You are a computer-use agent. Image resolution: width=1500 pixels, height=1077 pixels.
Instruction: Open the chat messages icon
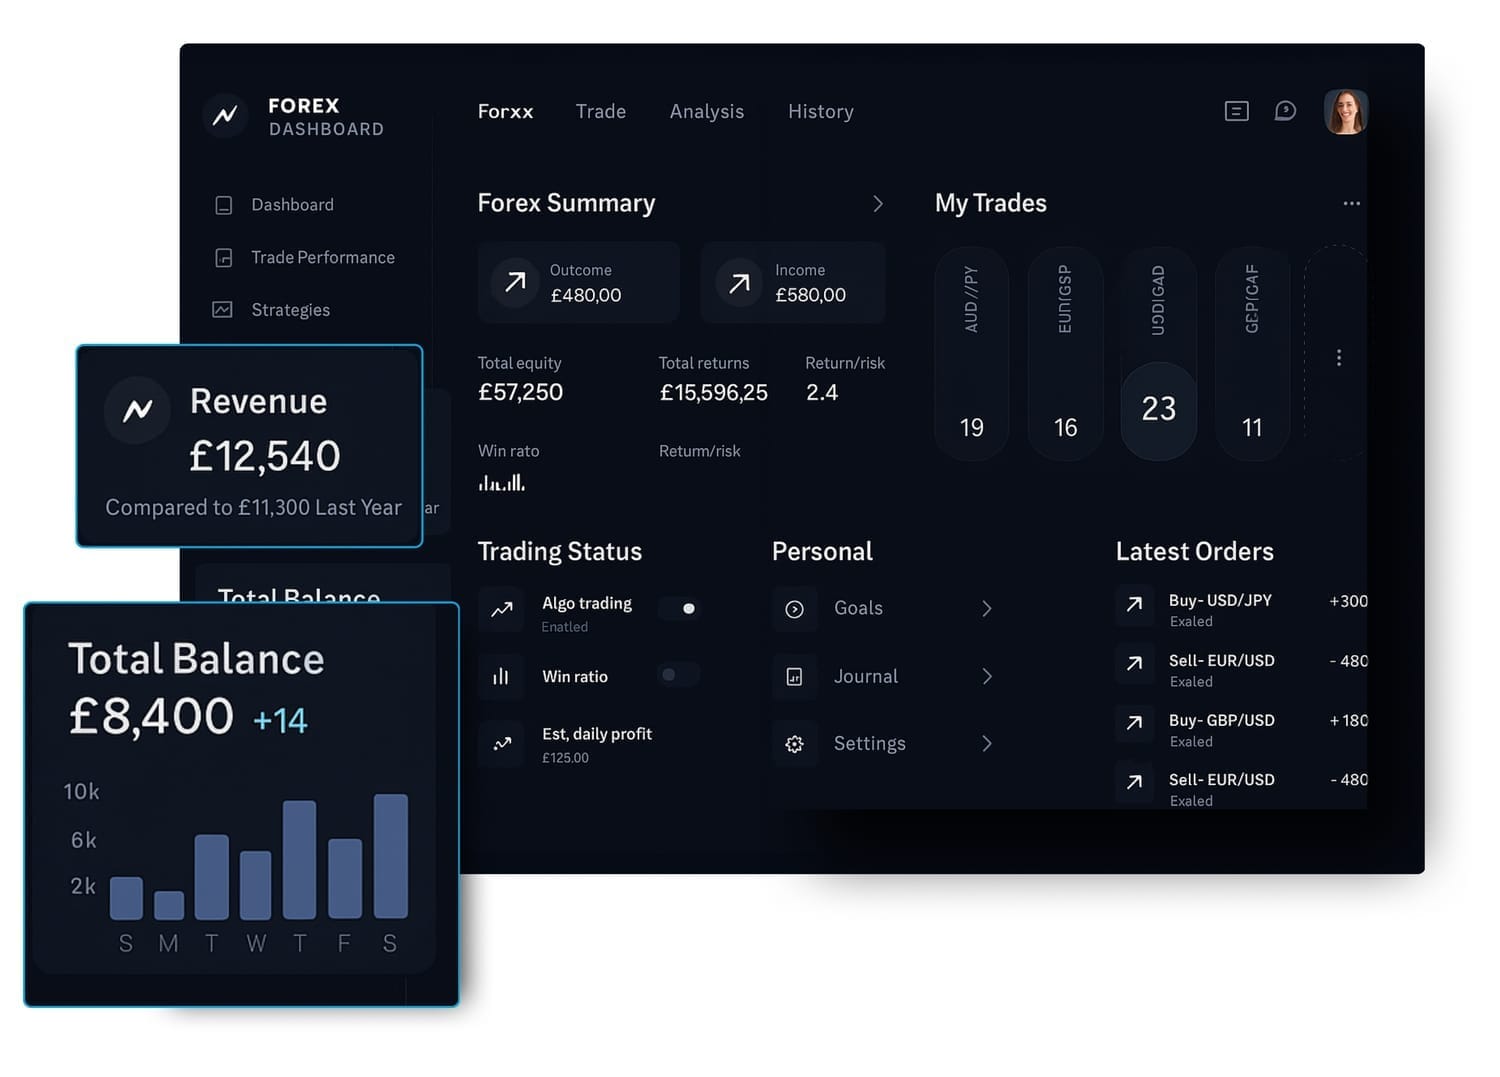click(x=1285, y=111)
